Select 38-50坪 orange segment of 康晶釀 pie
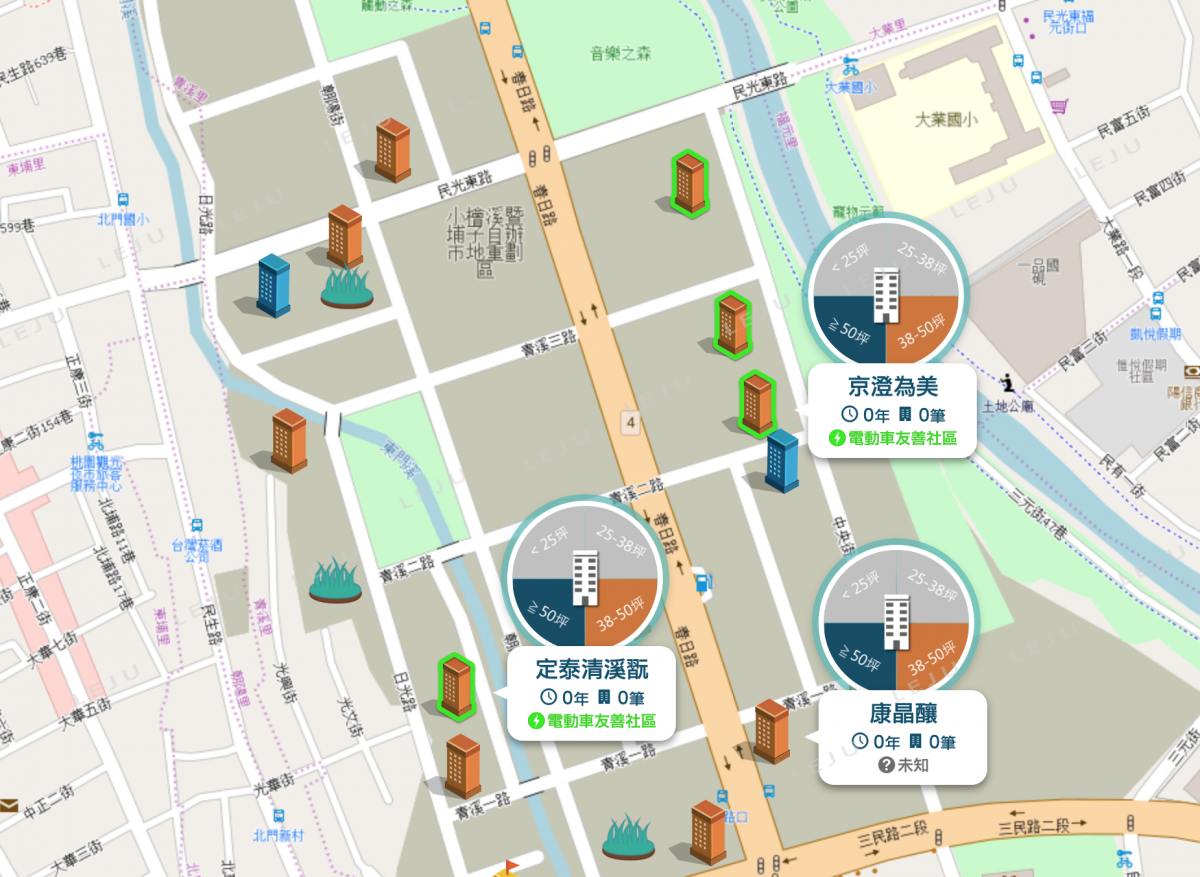Viewport: 1200px width, 877px height. 934,657
